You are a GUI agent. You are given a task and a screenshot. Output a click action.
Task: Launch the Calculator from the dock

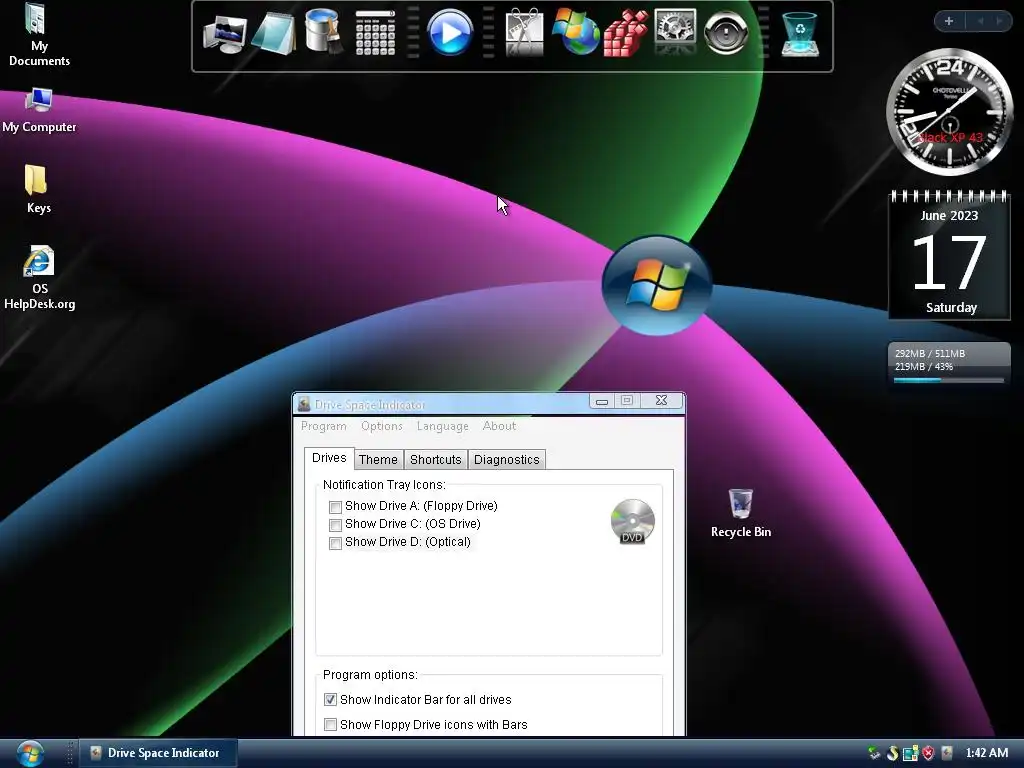pyautogui.click(x=375, y=33)
